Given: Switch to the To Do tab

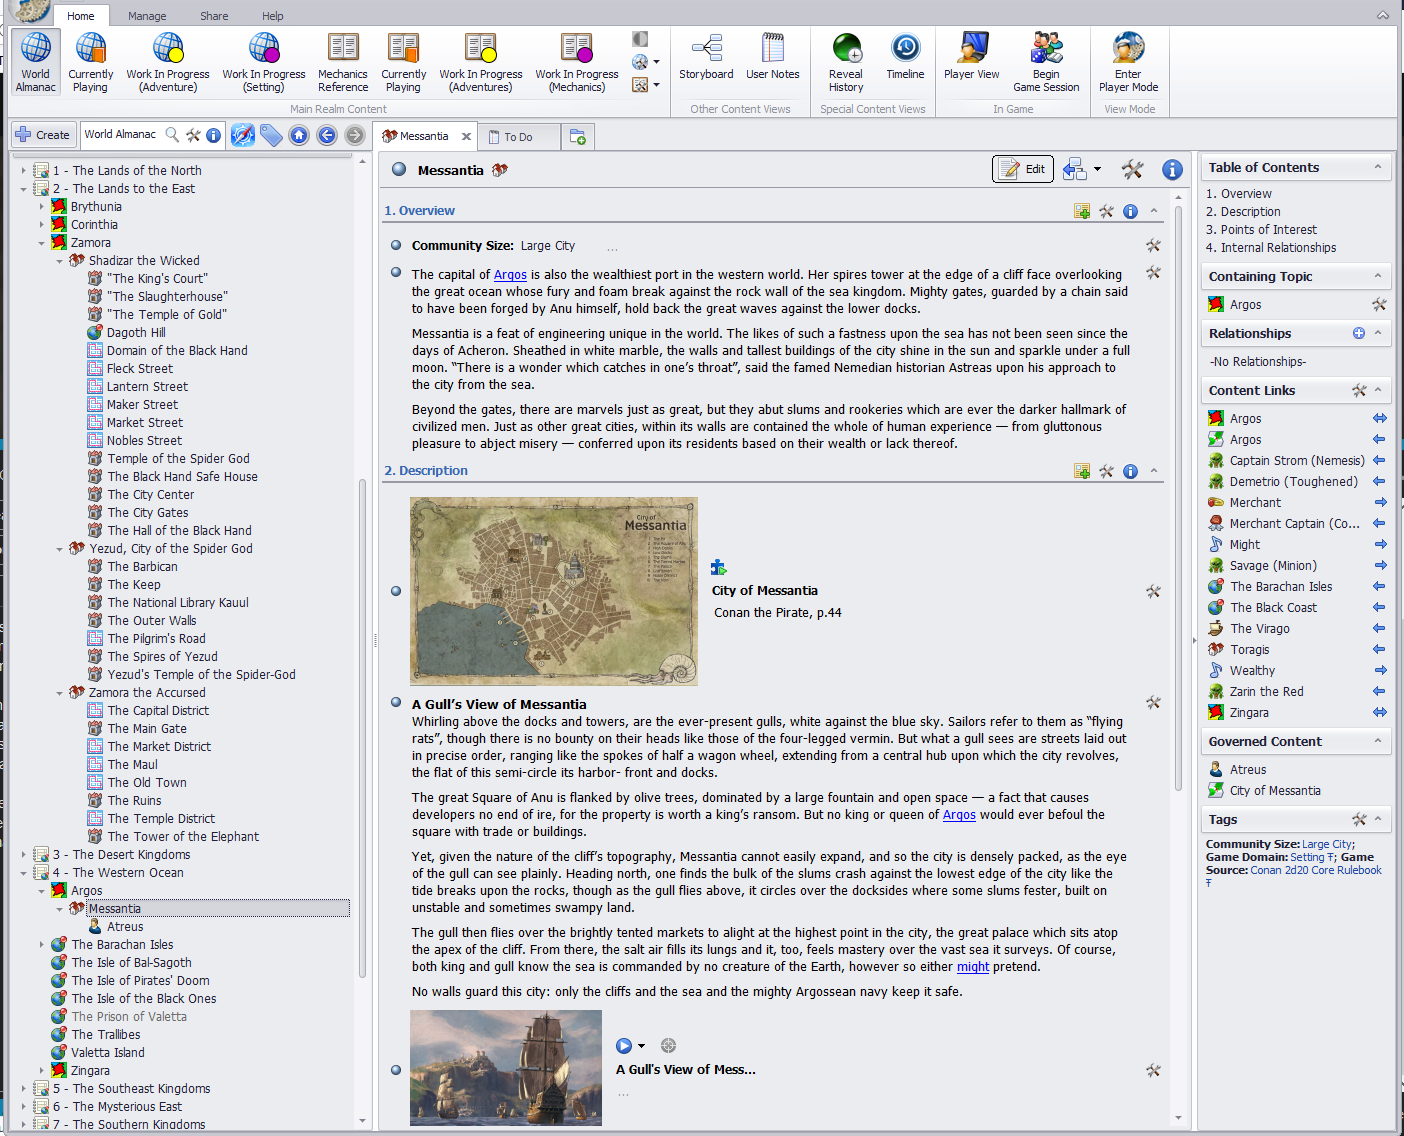Looking at the screenshot, I should 518,137.
